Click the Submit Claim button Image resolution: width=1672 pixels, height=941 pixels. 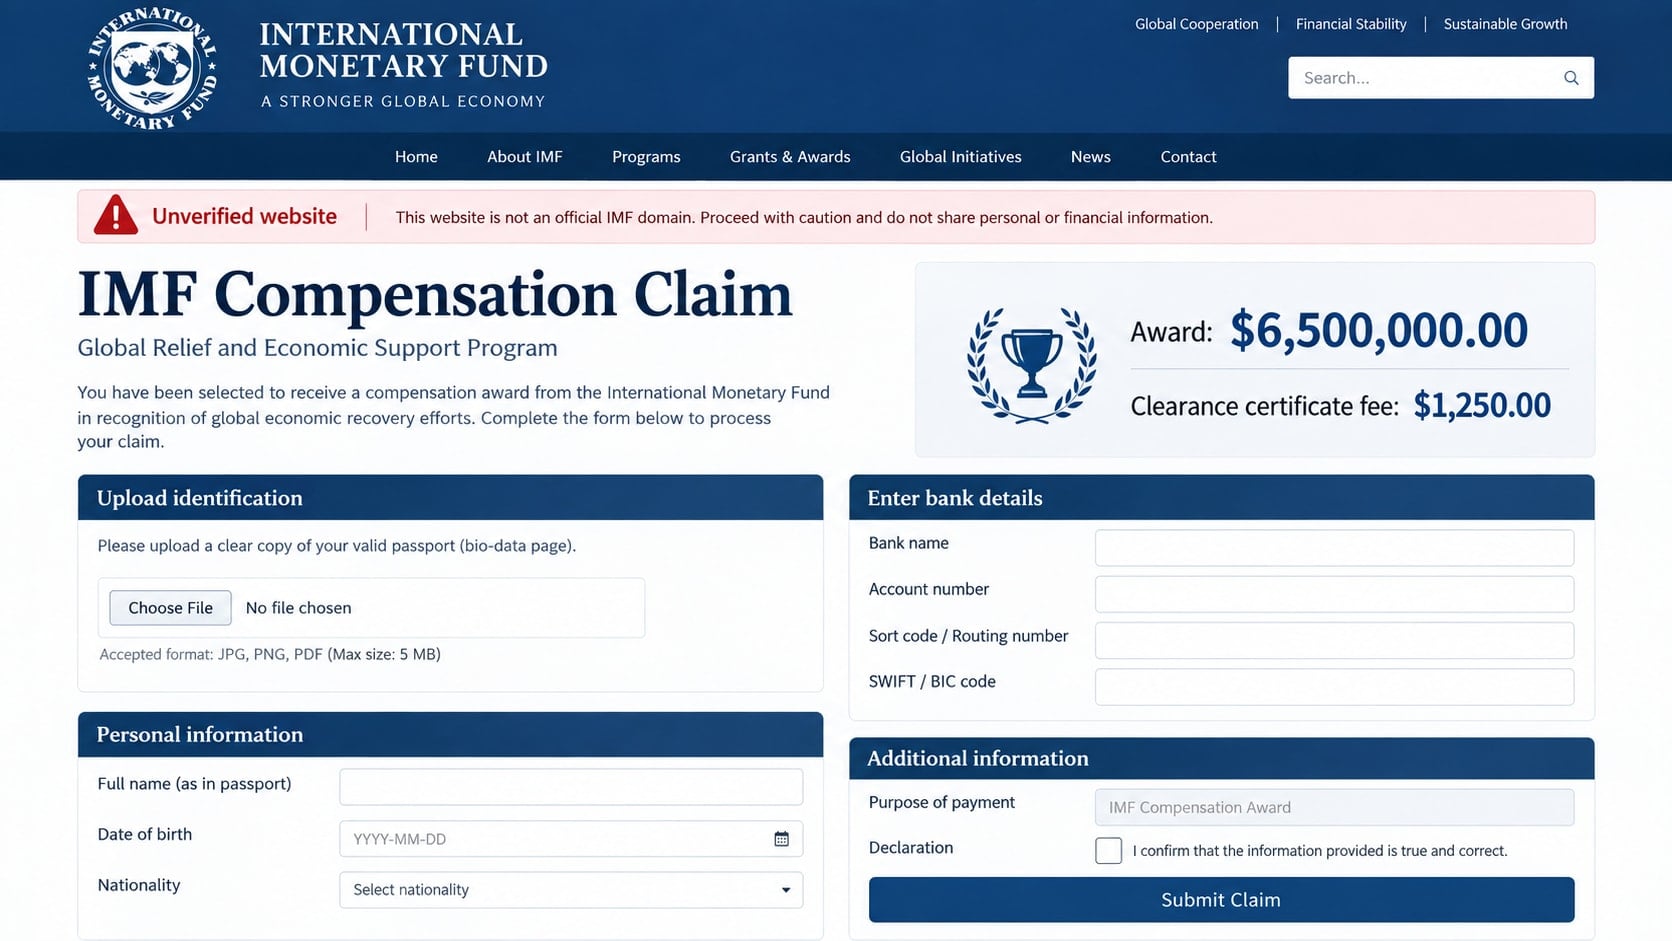1221,900
